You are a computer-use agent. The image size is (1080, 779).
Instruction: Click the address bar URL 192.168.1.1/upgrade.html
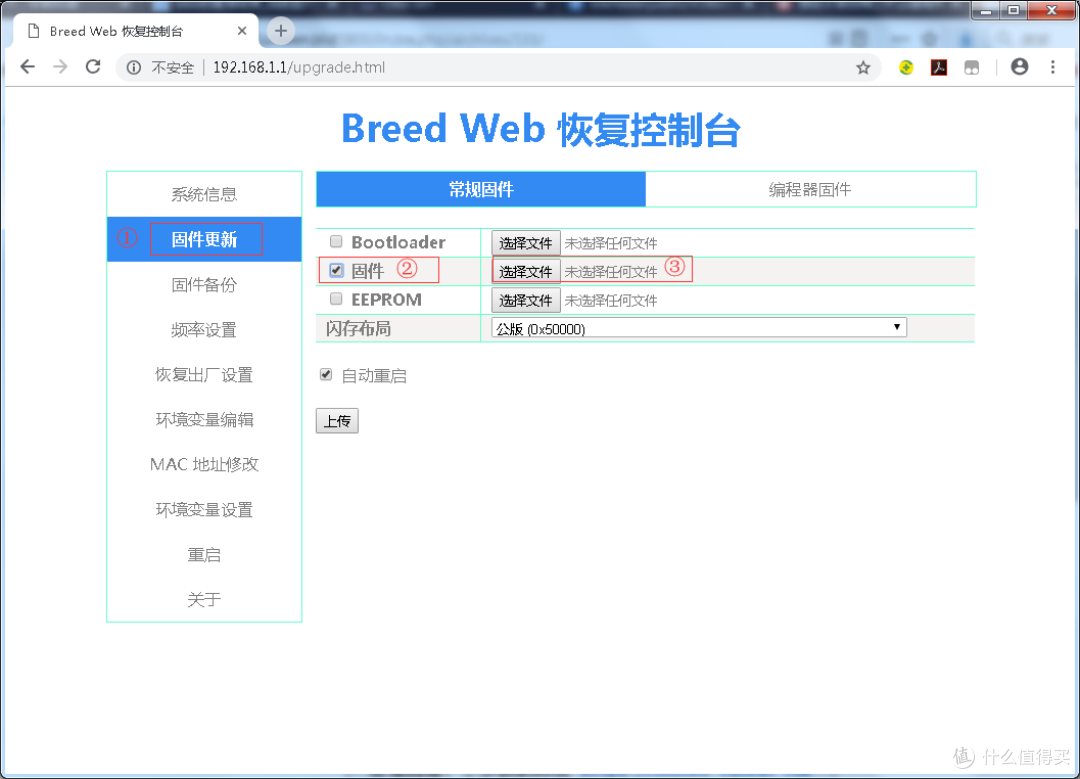299,67
